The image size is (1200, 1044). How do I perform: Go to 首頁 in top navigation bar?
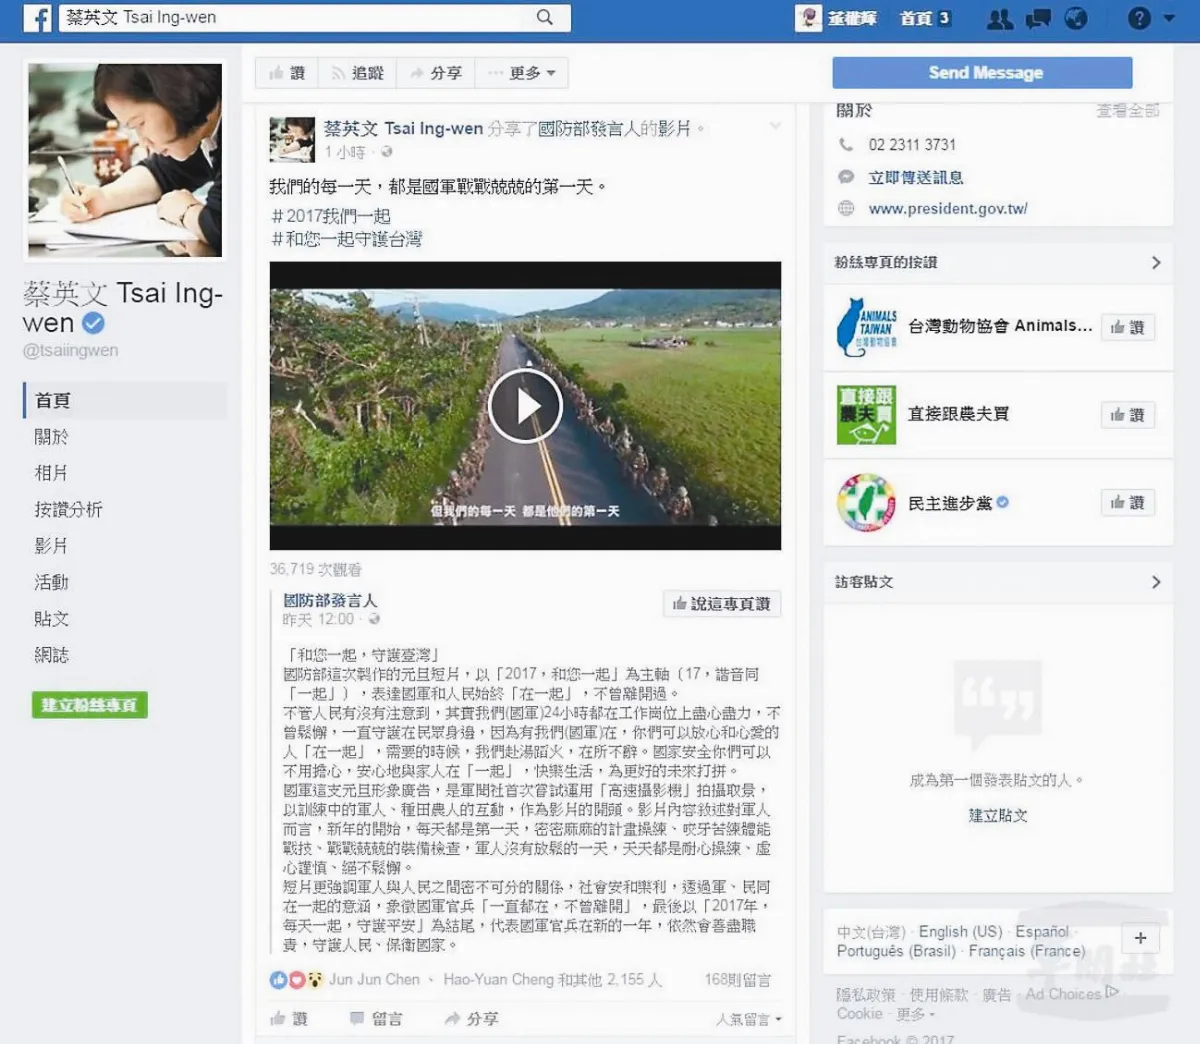[x=915, y=18]
